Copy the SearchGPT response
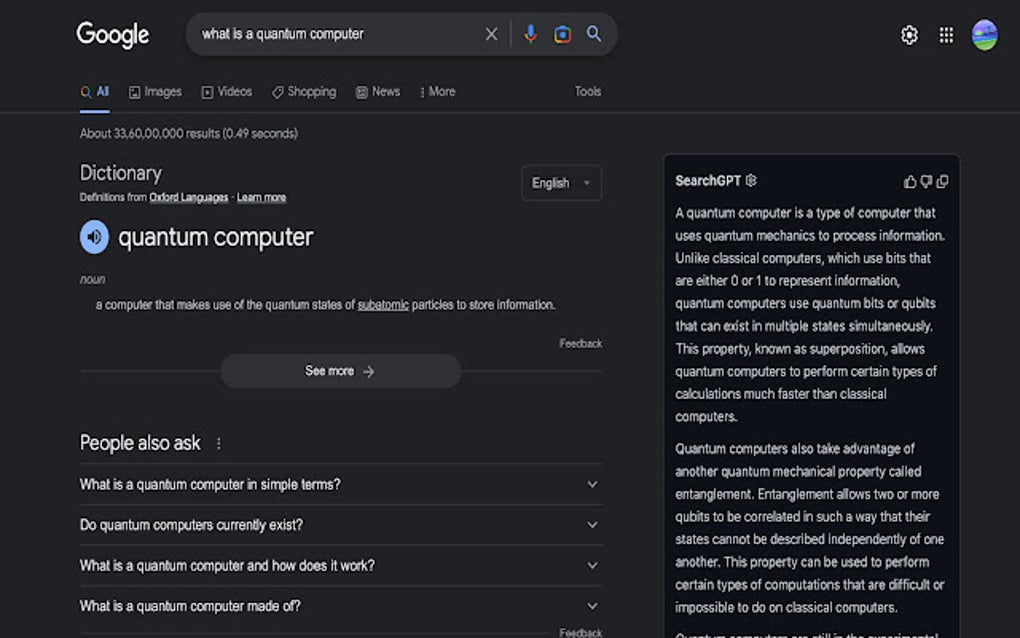 point(942,181)
